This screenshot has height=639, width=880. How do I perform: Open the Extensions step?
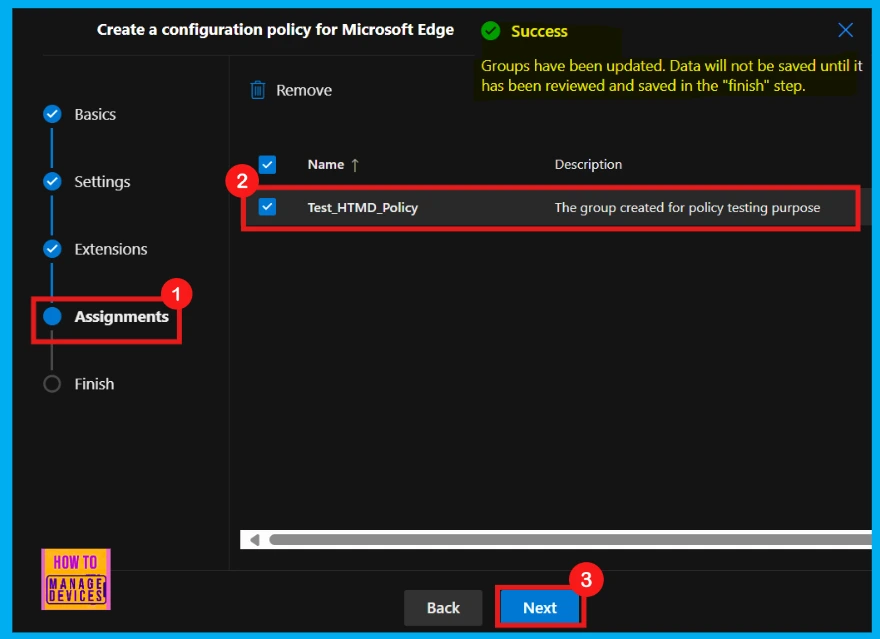[111, 249]
